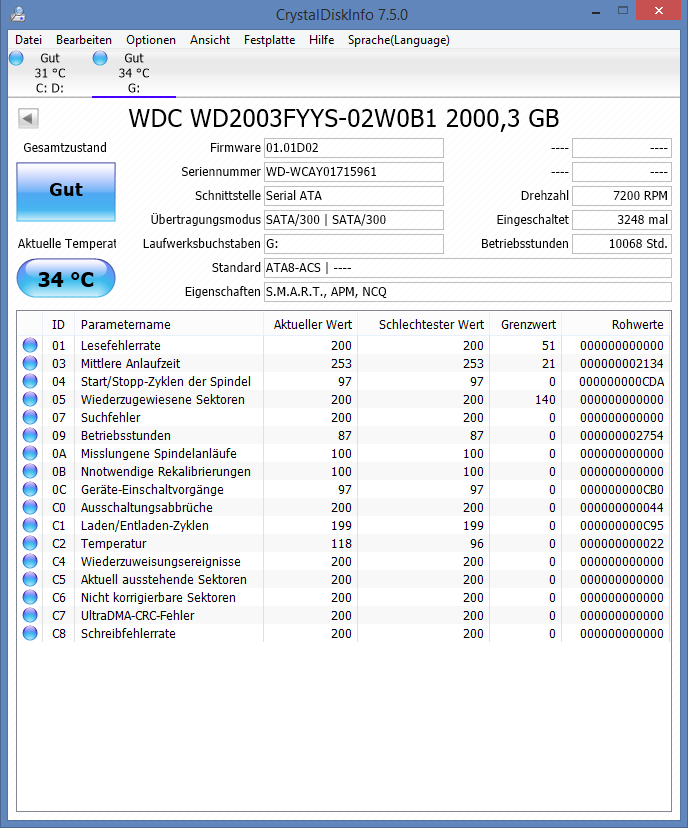
Task: Click raw value 000000000C95
Action: (x=621, y=525)
